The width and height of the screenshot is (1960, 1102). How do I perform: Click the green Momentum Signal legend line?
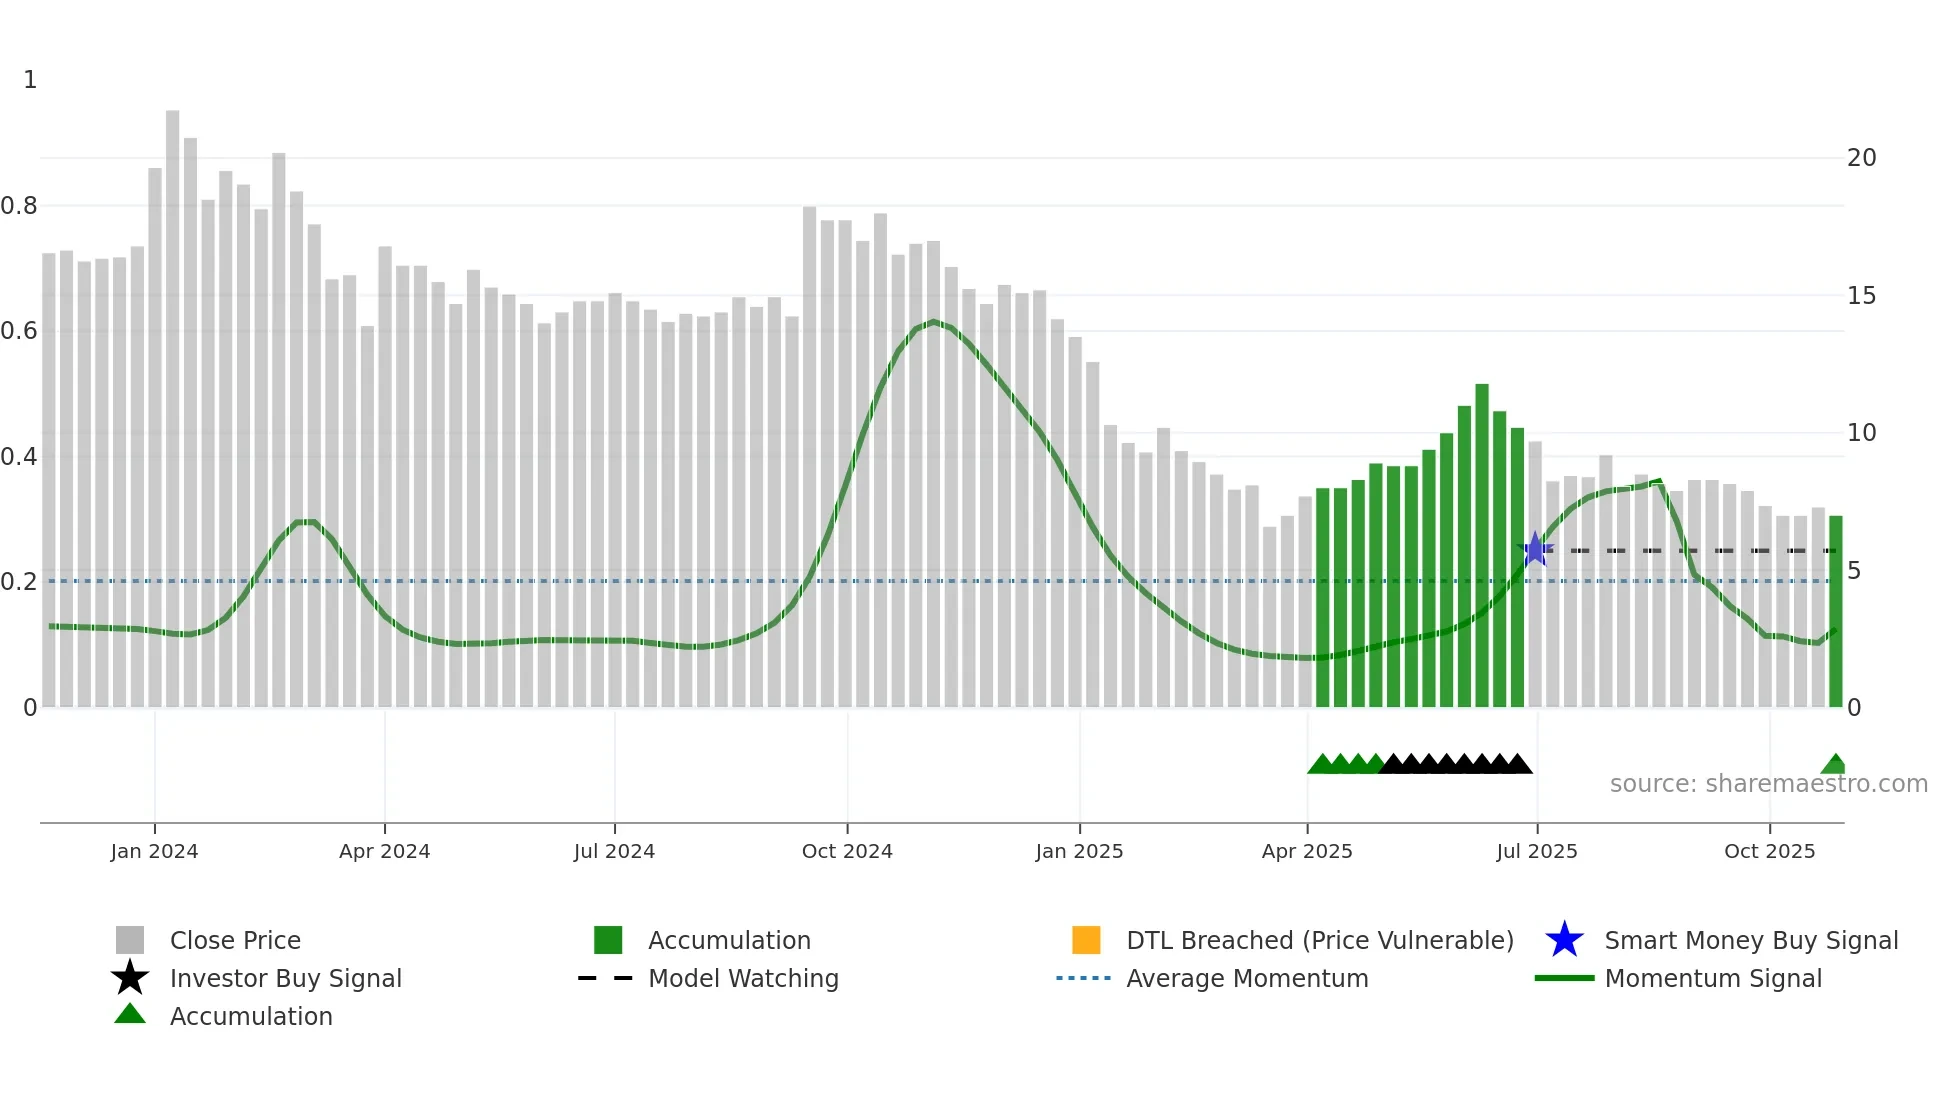tap(1564, 978)
